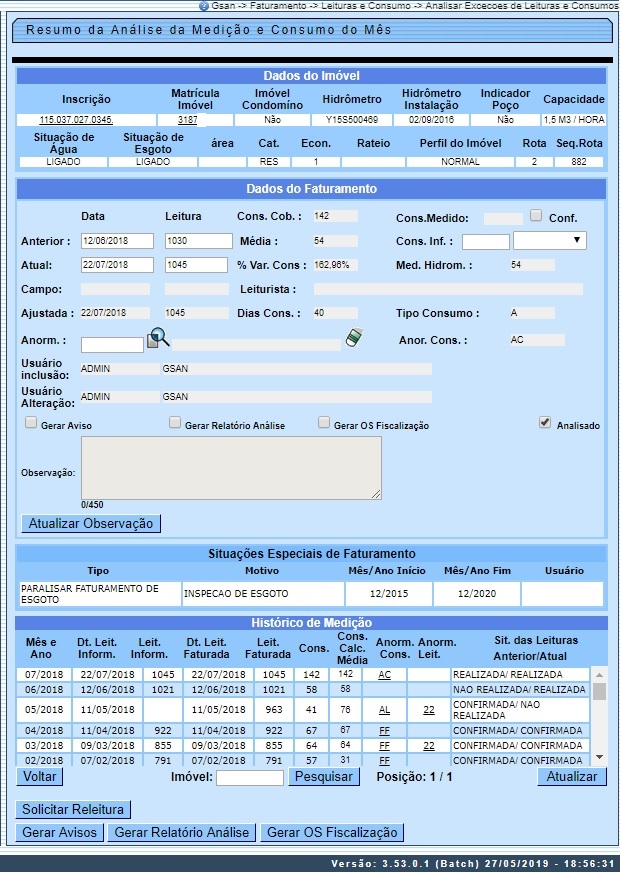Click the AC anomaly link for 07/2018
The image size is (620, 874).
click(x=384, y=675)
